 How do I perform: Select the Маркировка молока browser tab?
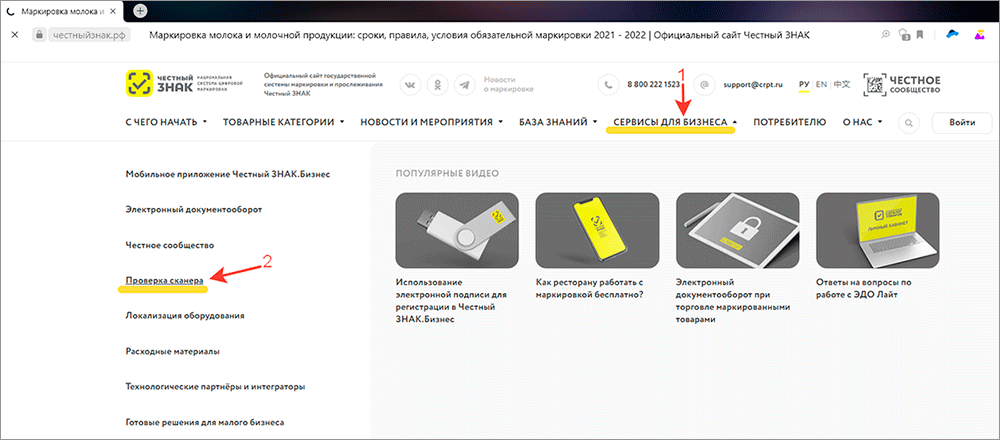(61, 11)
